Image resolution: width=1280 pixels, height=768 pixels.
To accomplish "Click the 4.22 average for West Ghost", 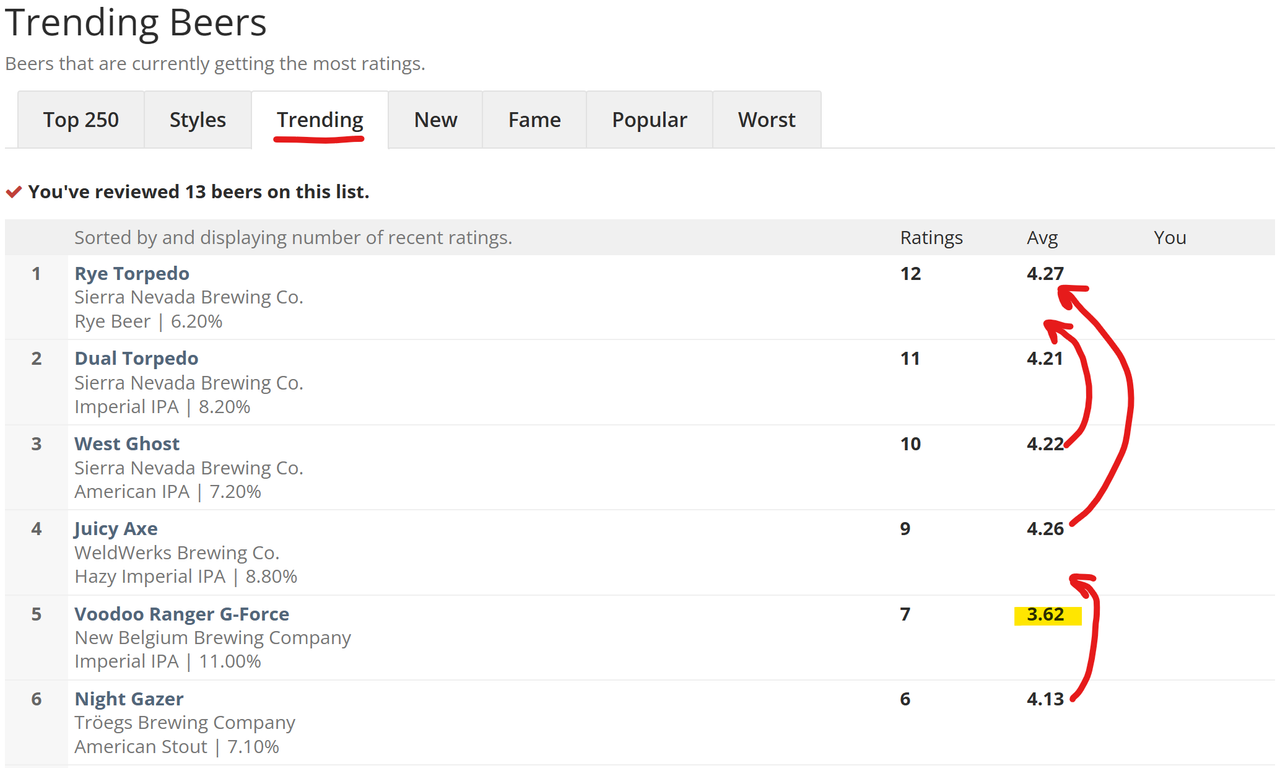I will [1045, 443].
